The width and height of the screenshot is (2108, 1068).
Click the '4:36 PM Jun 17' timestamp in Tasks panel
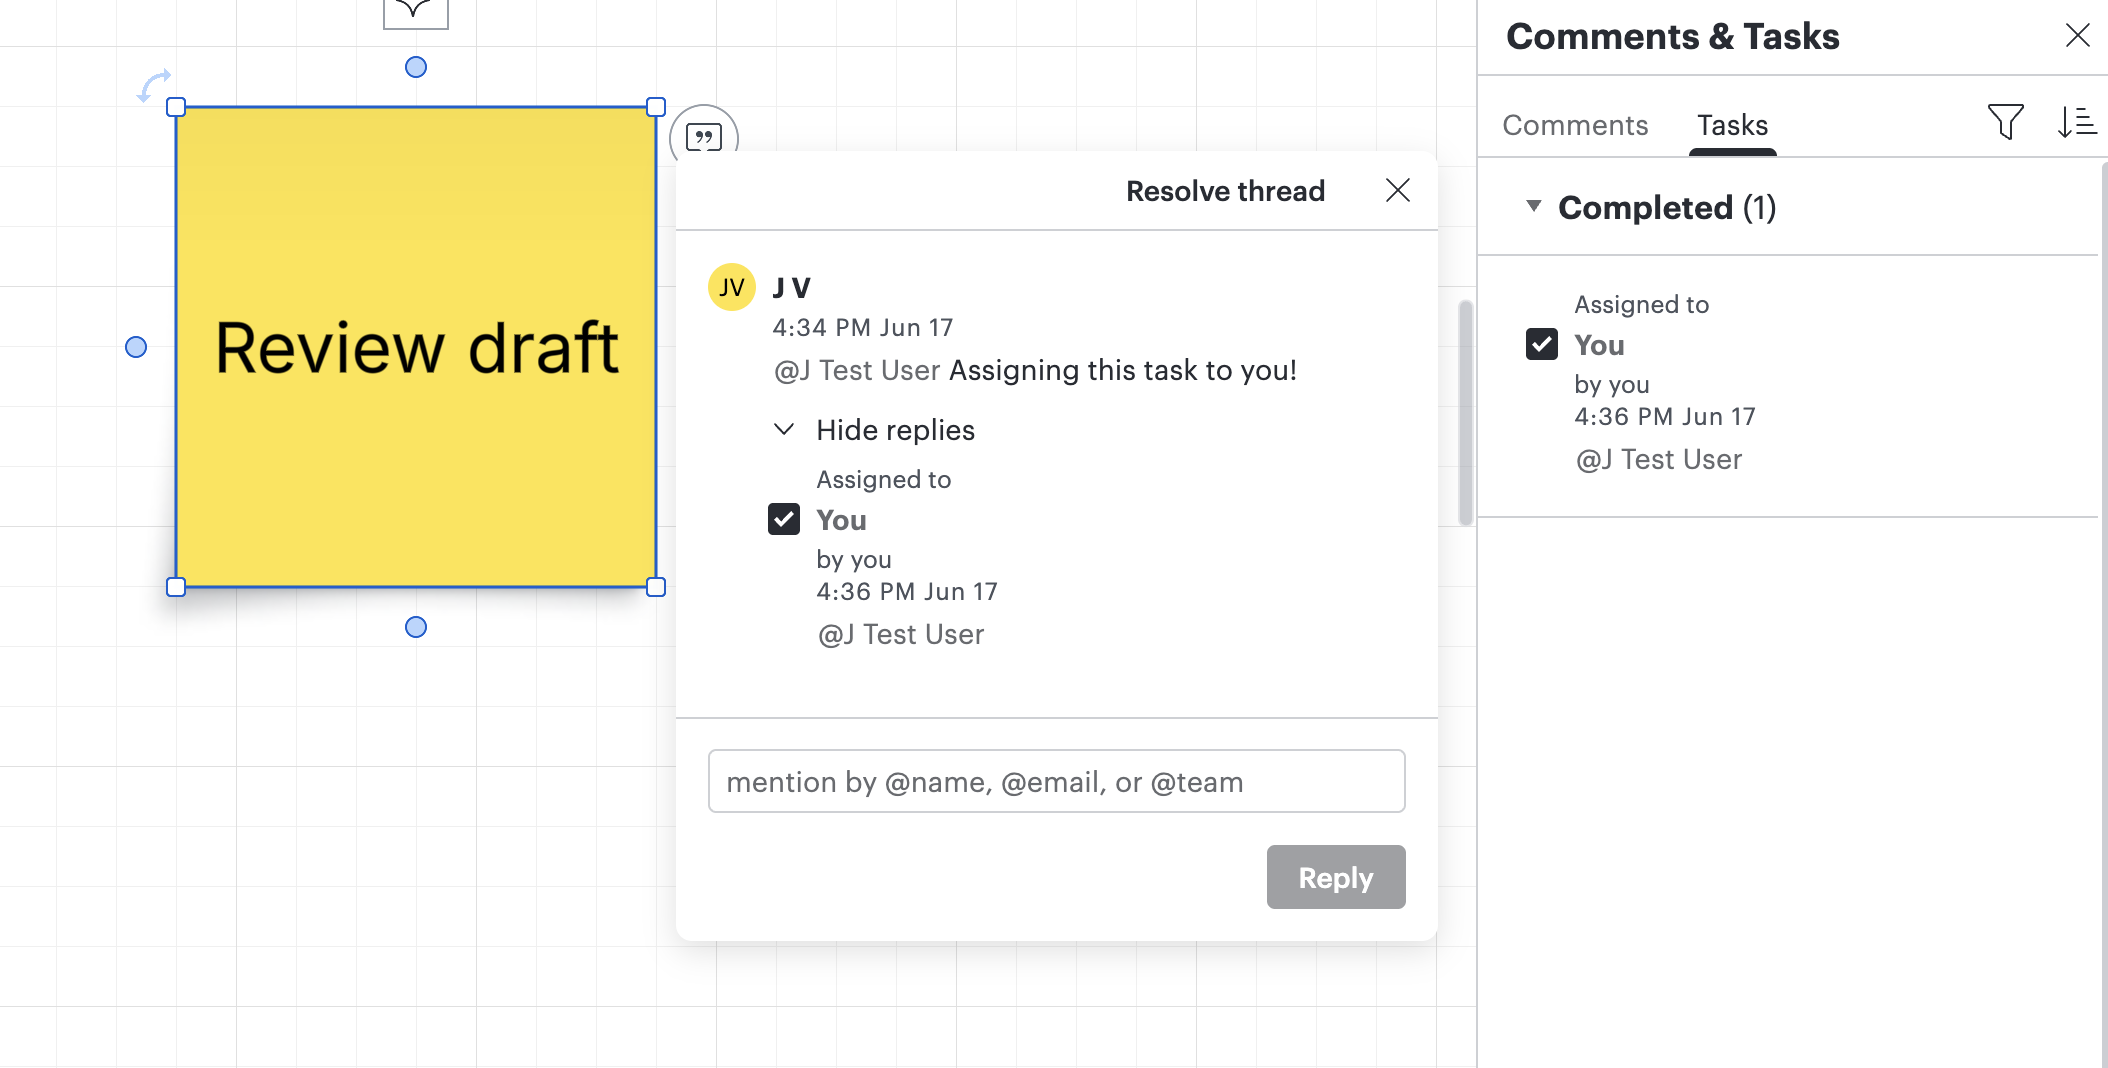coord(1665,416)
